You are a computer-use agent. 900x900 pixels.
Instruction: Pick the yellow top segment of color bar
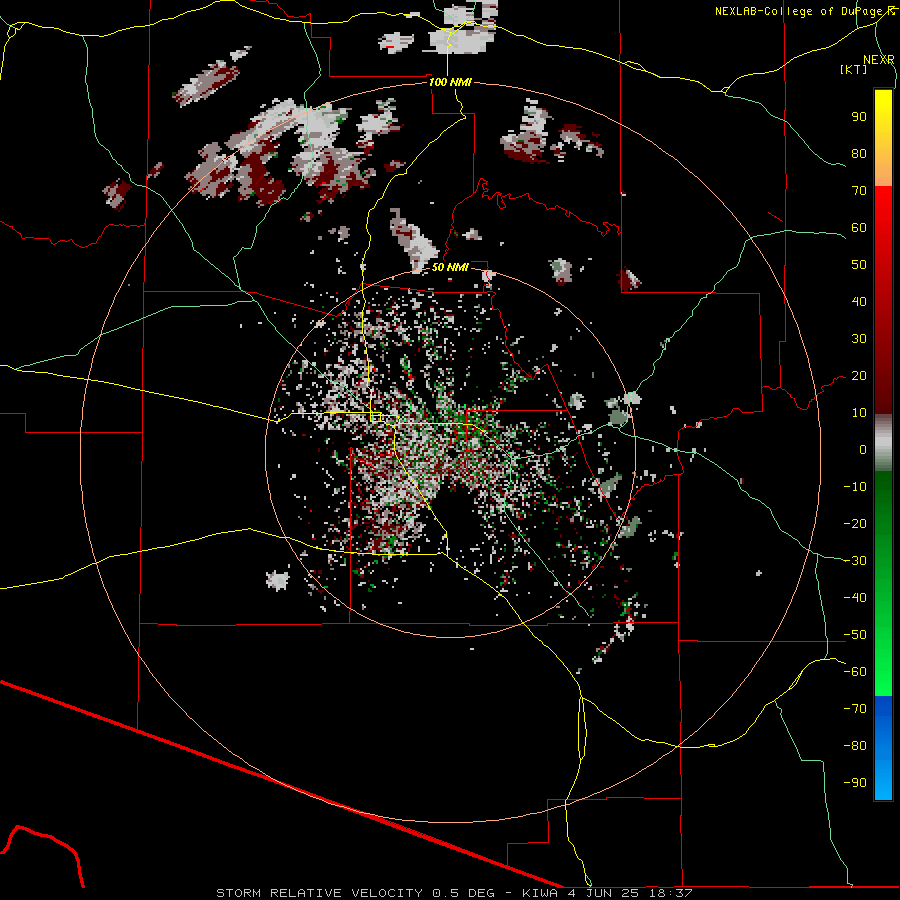883,138
